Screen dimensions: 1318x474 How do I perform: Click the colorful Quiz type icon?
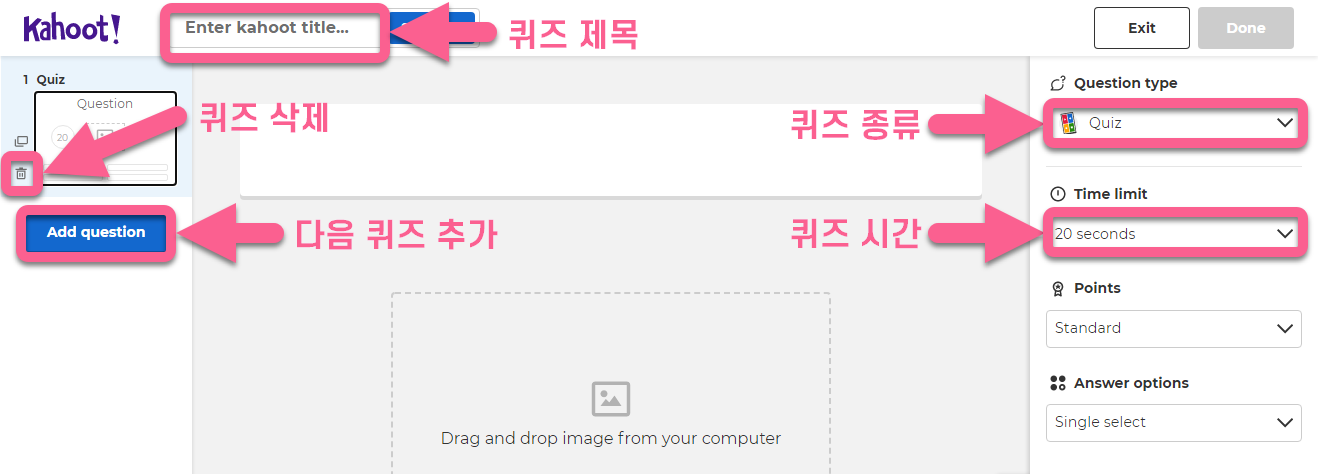pos(1069,123)
